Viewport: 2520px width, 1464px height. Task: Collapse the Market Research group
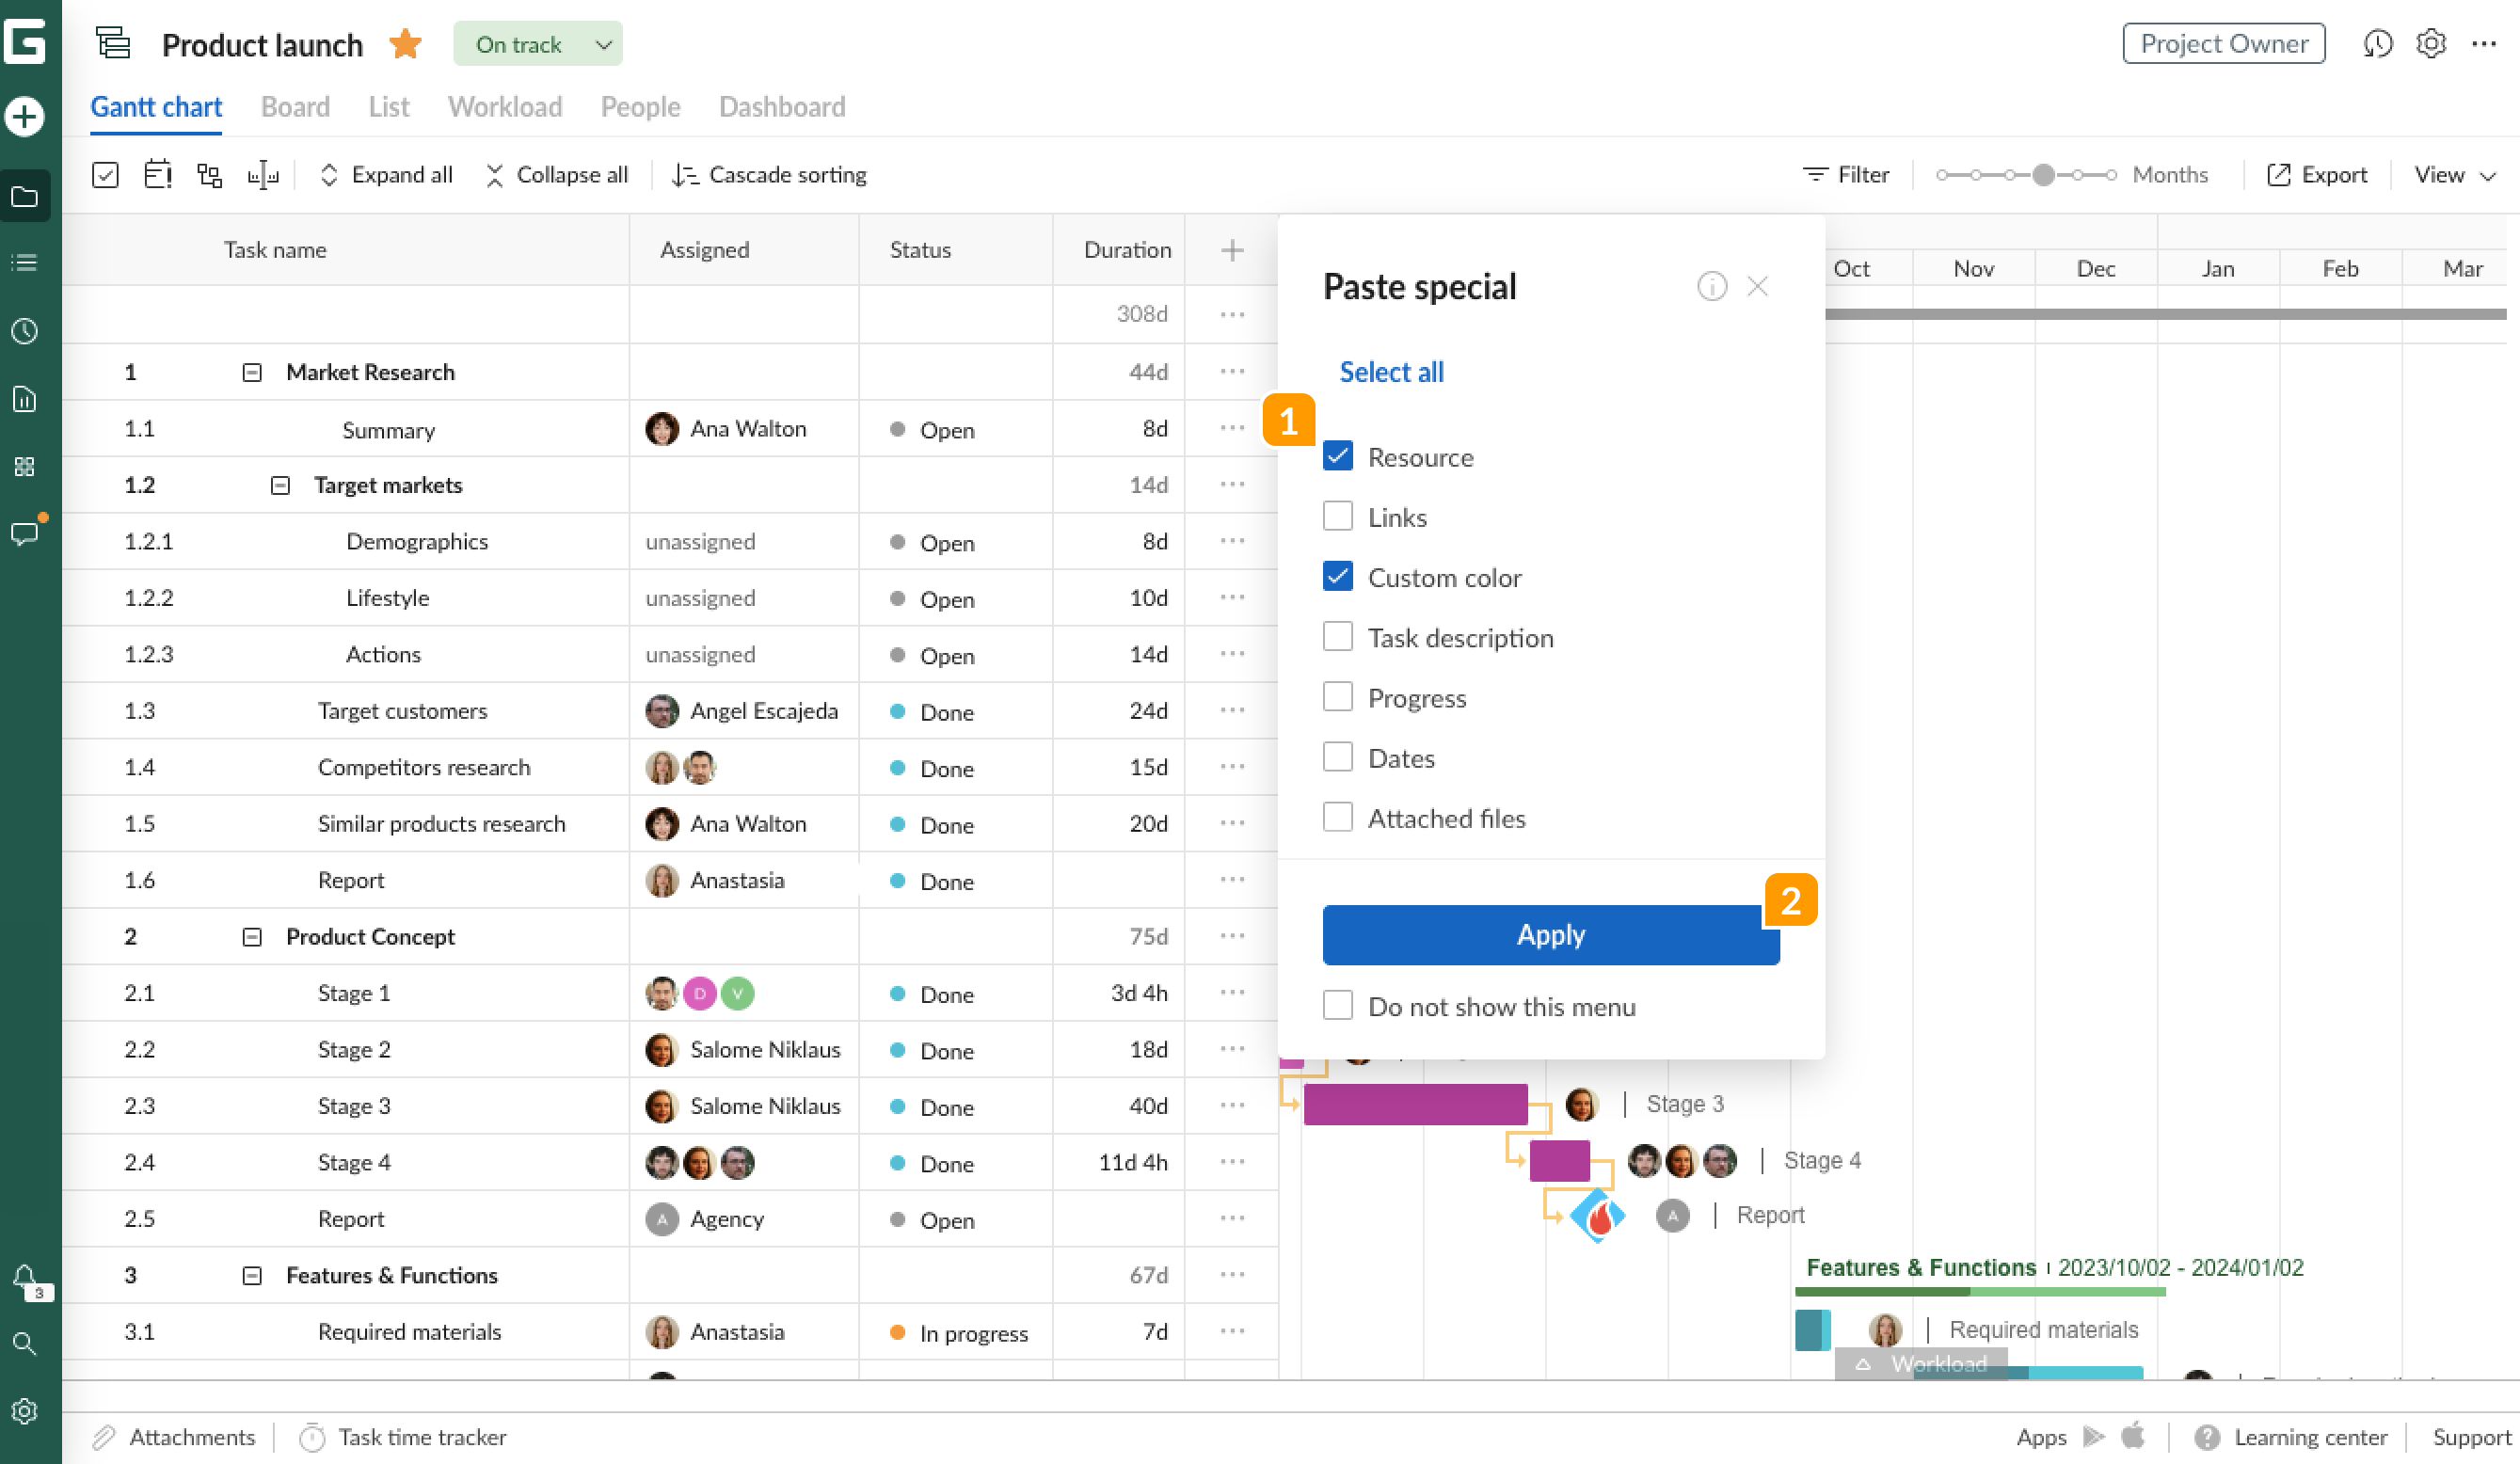tap(252, 372)
